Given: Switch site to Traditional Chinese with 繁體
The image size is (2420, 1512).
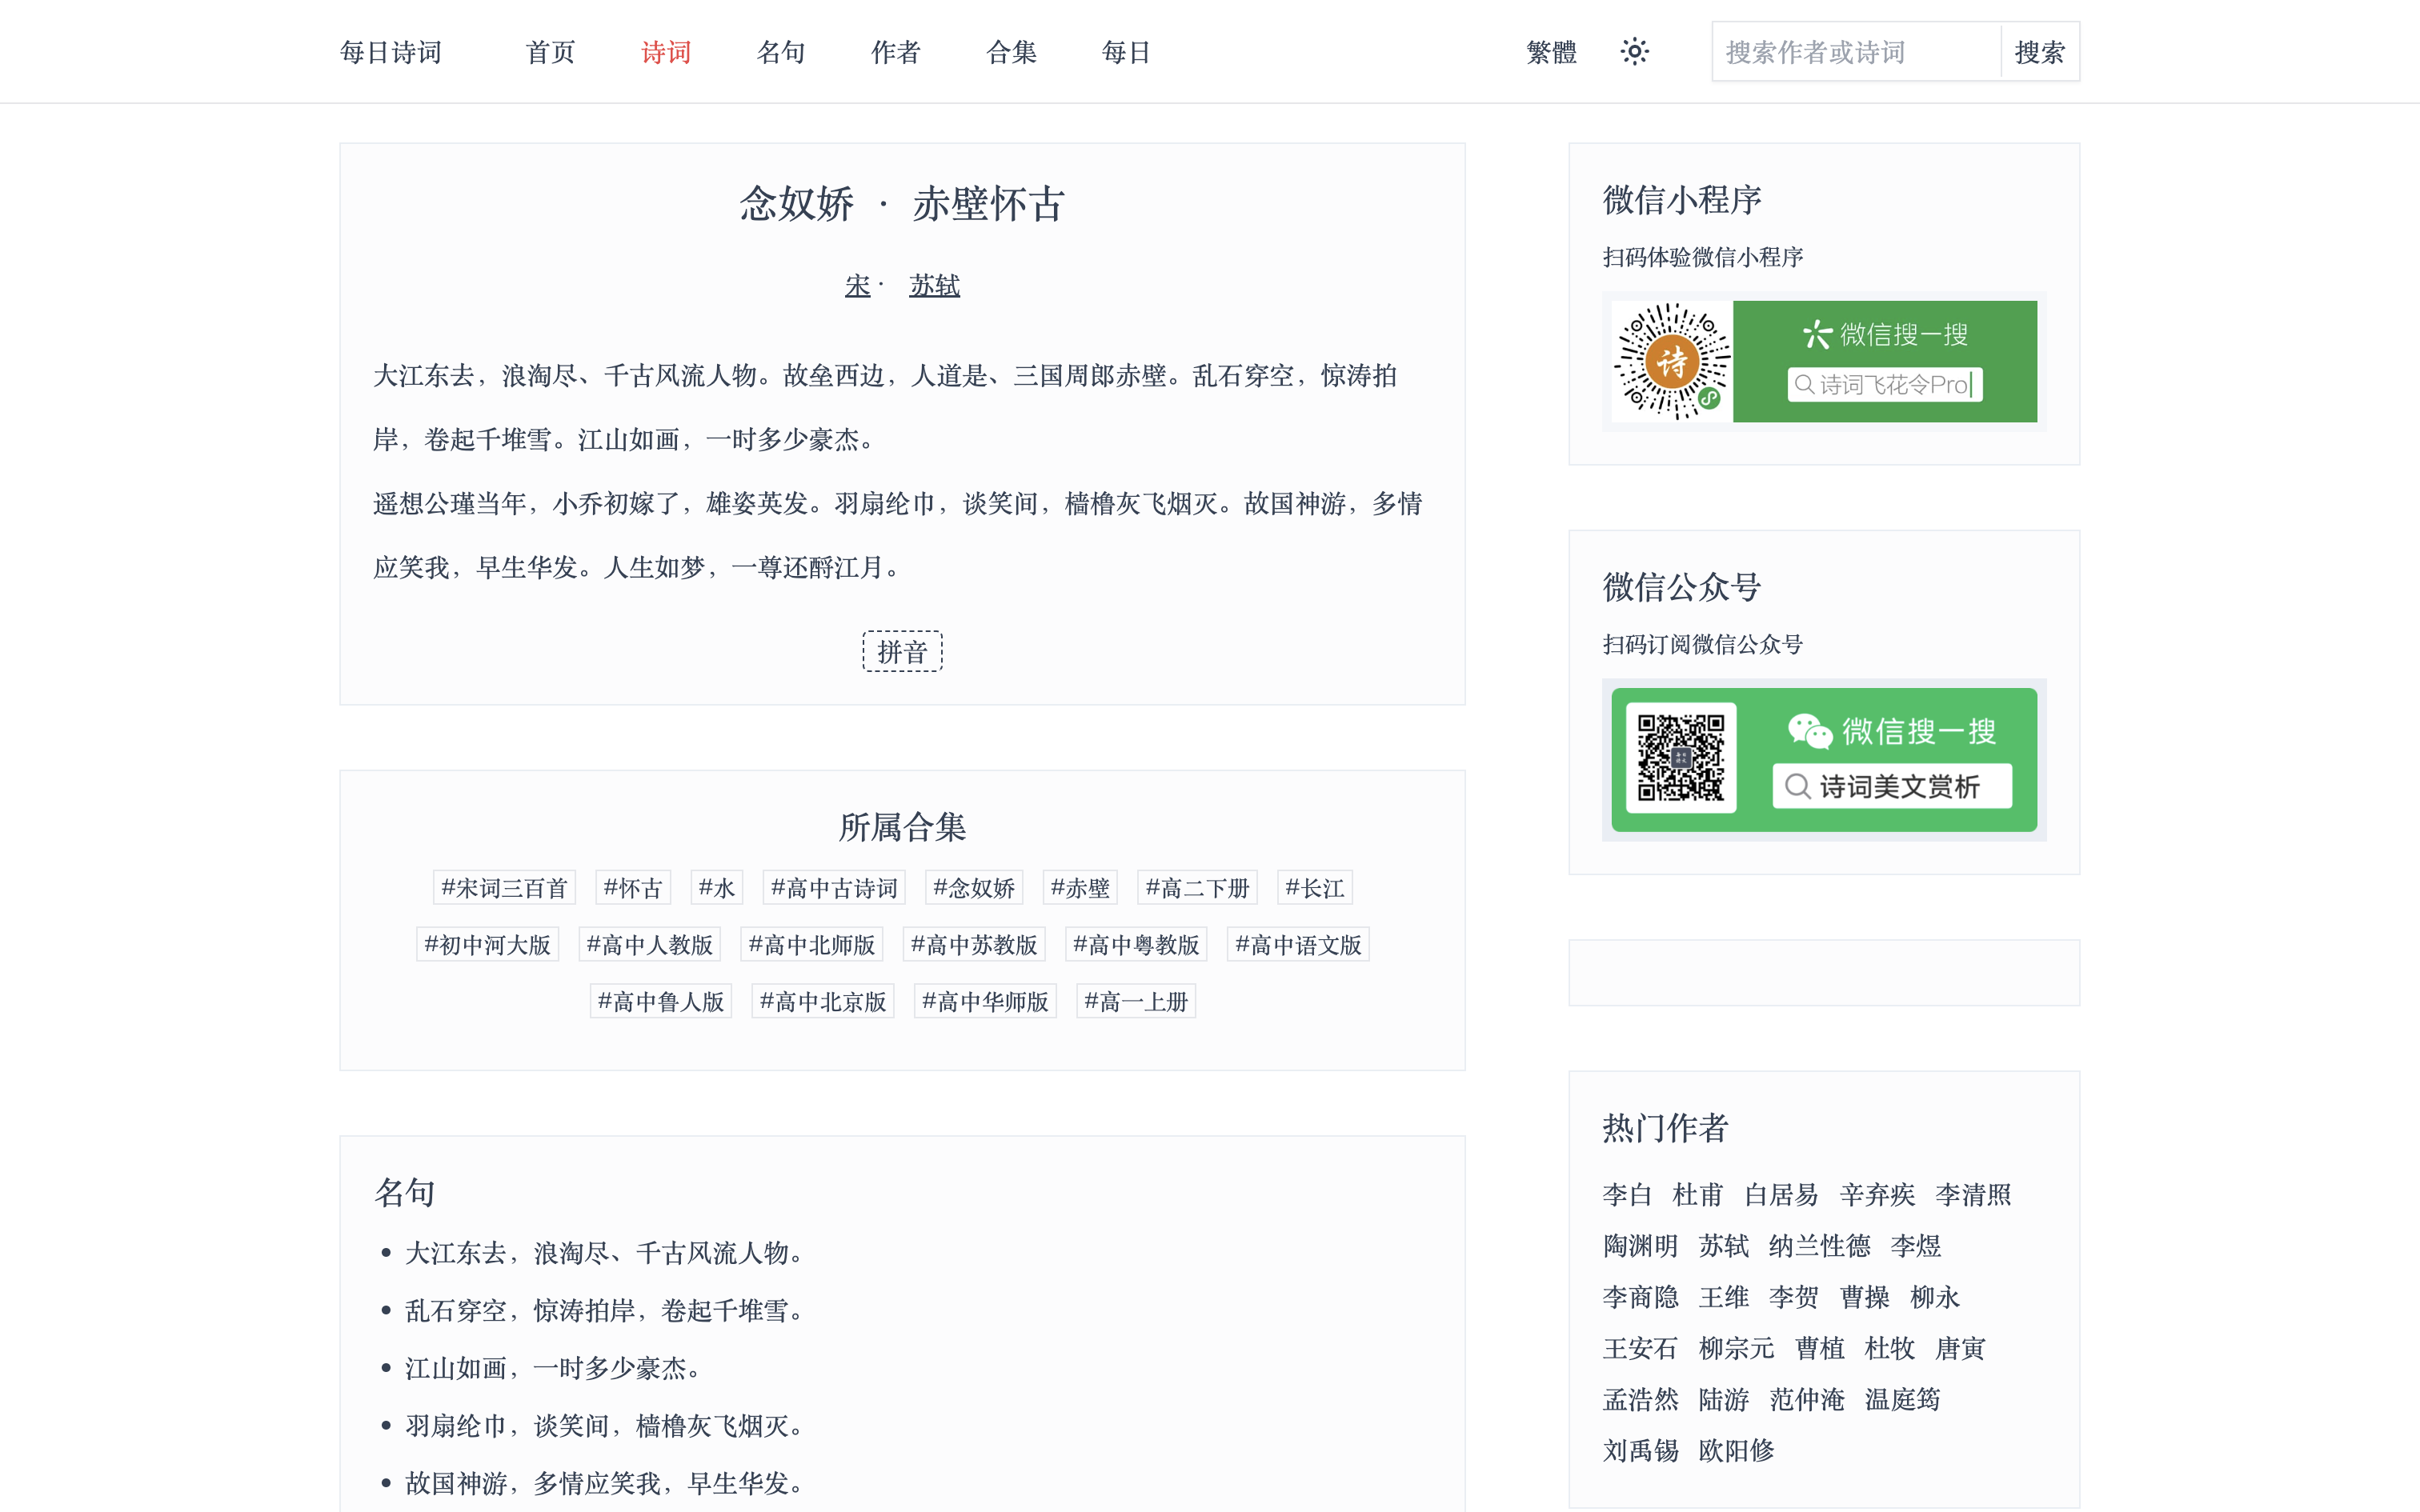Looking at the screenshot, I should [1550, 51].
